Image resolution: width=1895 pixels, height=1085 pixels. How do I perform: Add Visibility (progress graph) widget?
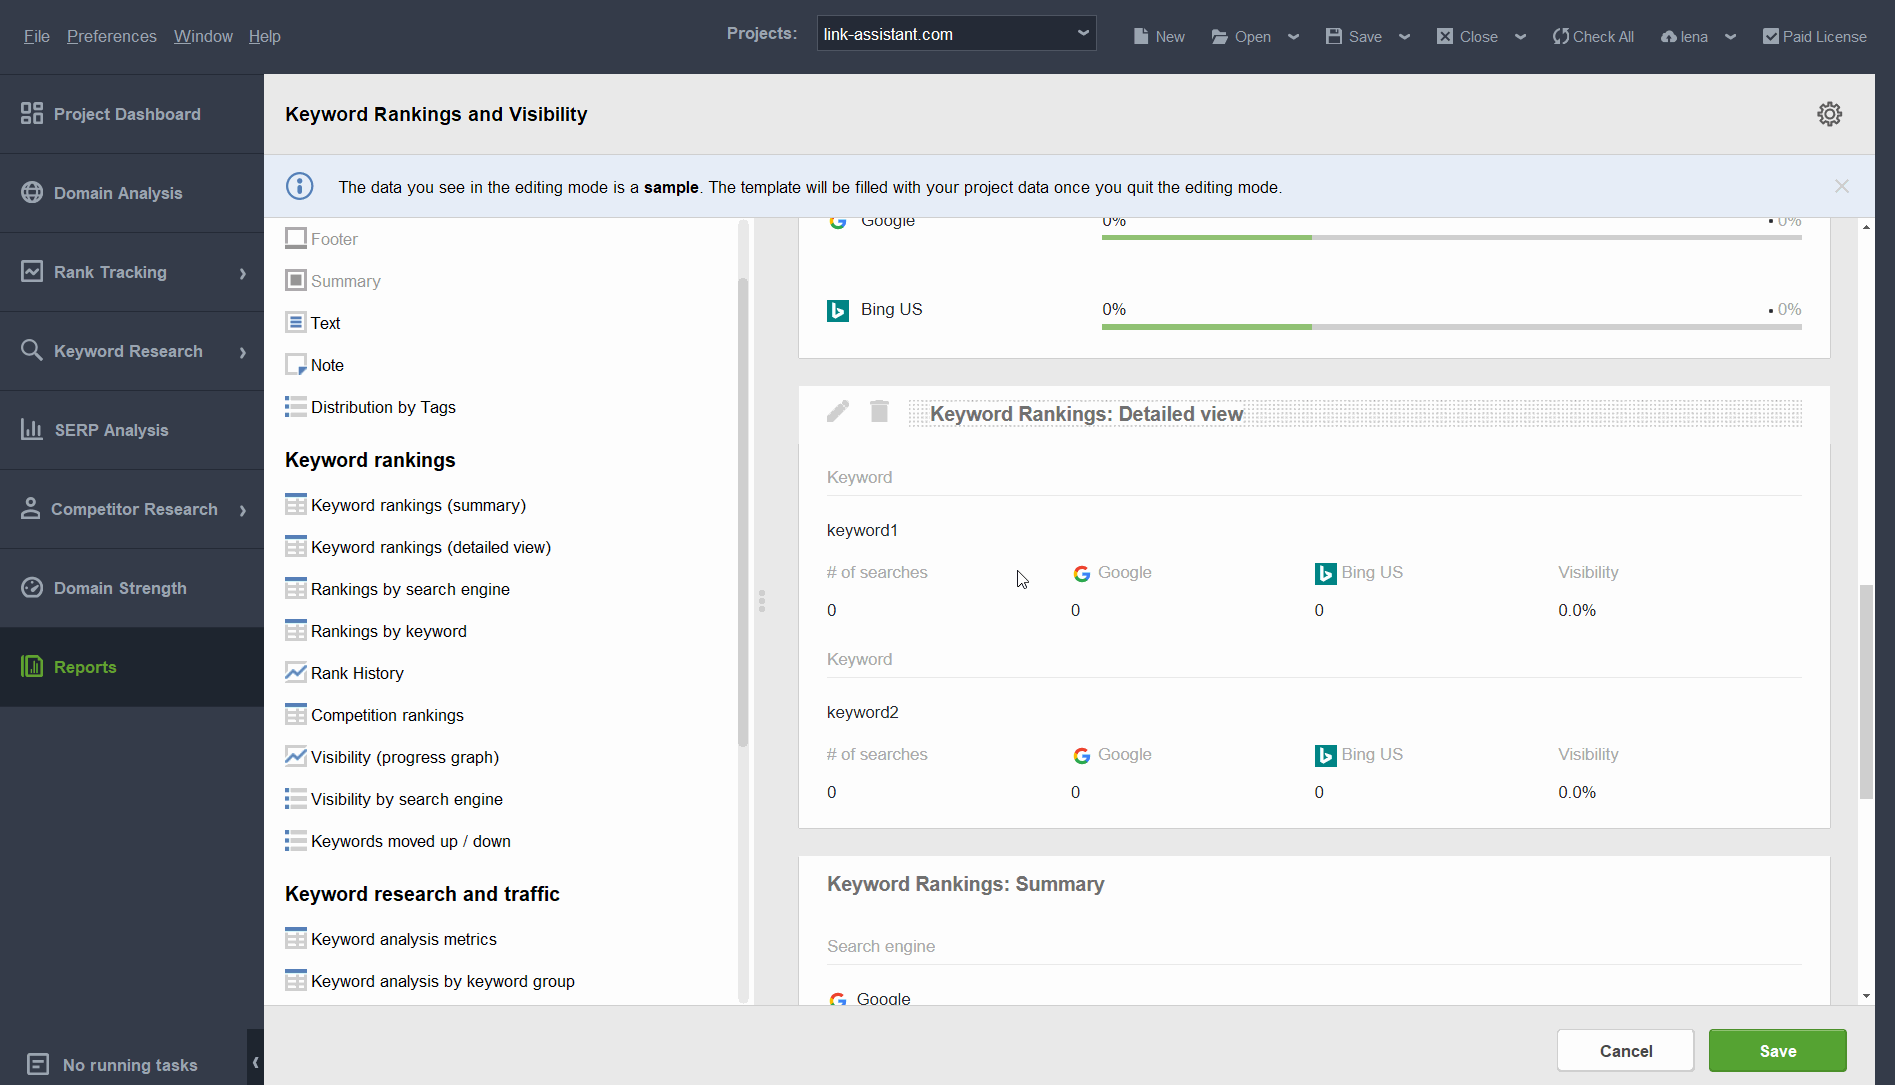click(x=392, y=757)
